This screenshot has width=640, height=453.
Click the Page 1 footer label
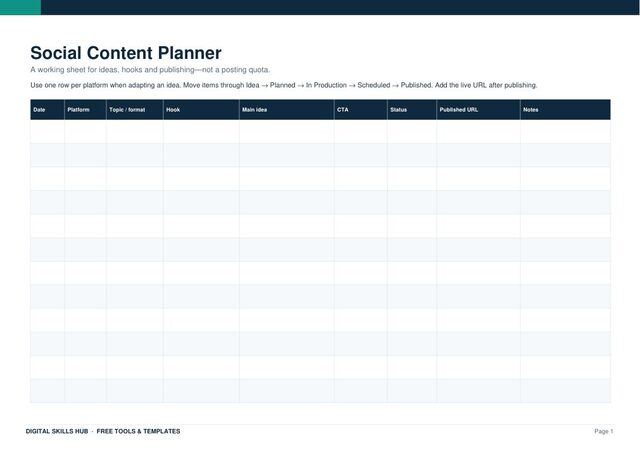604,431
